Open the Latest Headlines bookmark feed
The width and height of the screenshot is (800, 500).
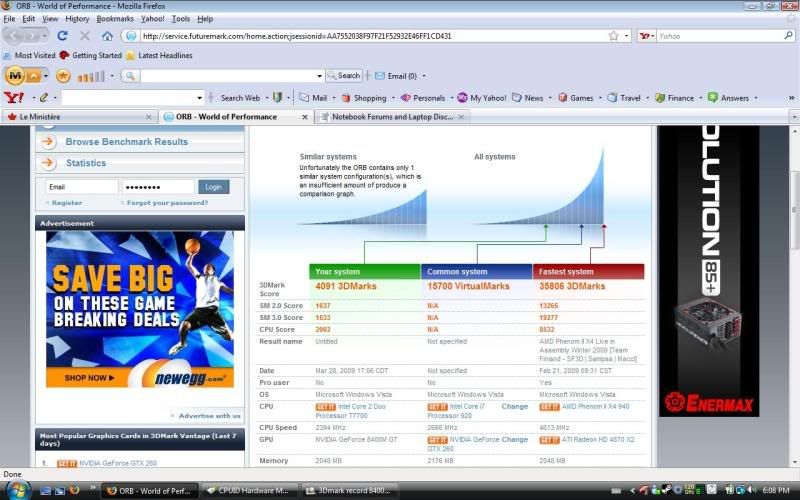click(159, 55)
